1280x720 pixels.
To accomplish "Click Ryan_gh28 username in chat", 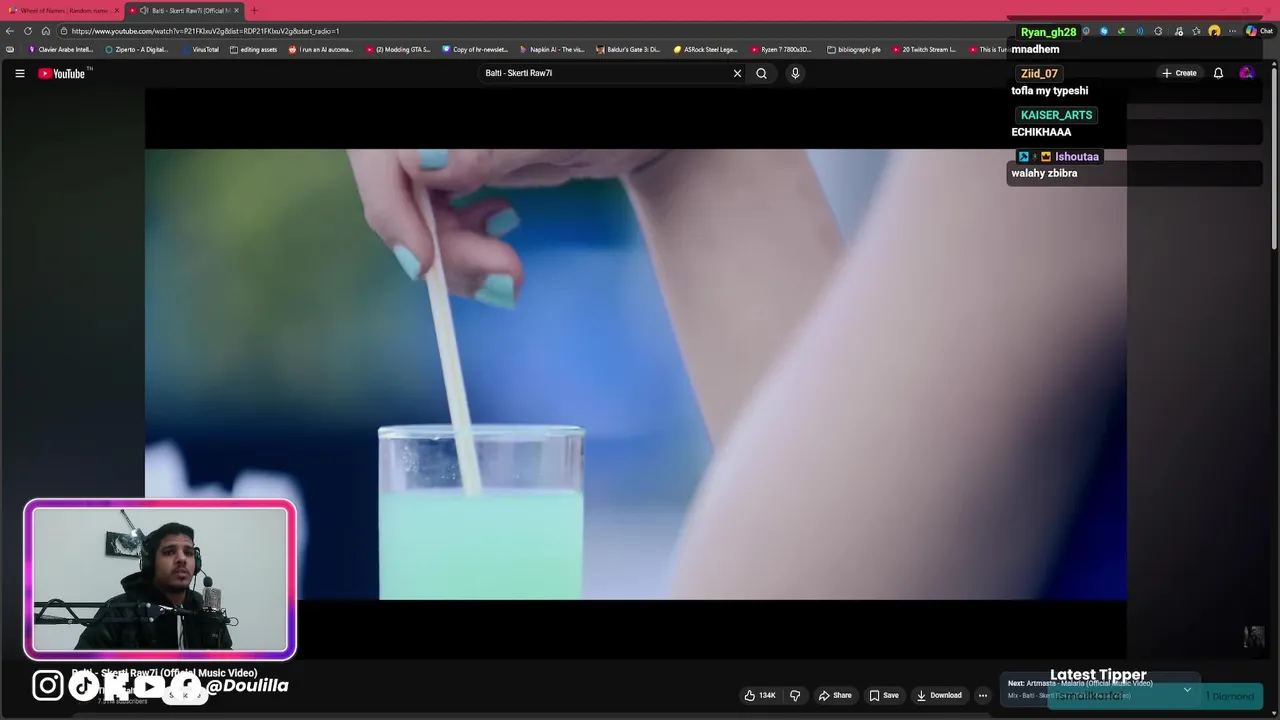I will coord(1048,32).
